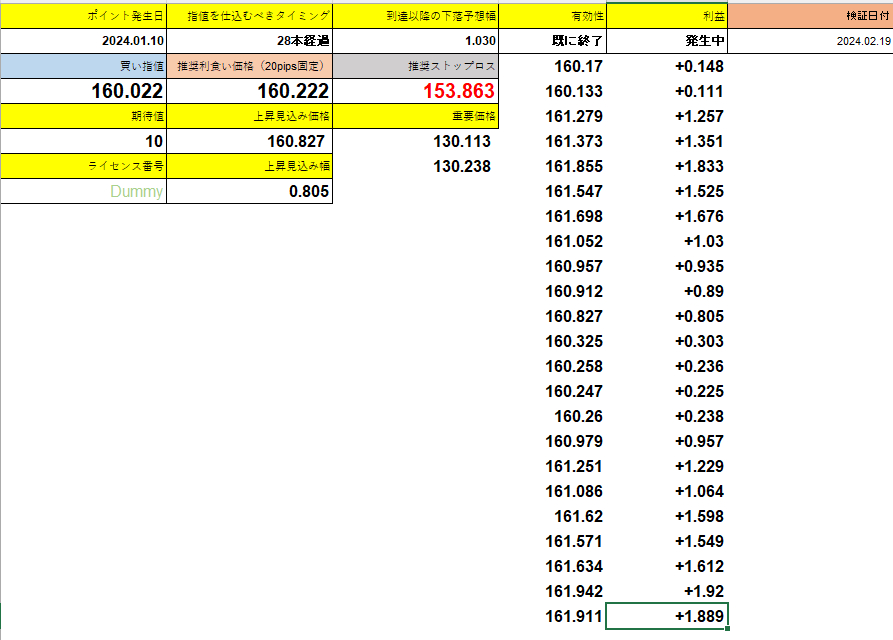
Task: Select the 推奨ストップロス label cell
Action: [x=416, y=66]
